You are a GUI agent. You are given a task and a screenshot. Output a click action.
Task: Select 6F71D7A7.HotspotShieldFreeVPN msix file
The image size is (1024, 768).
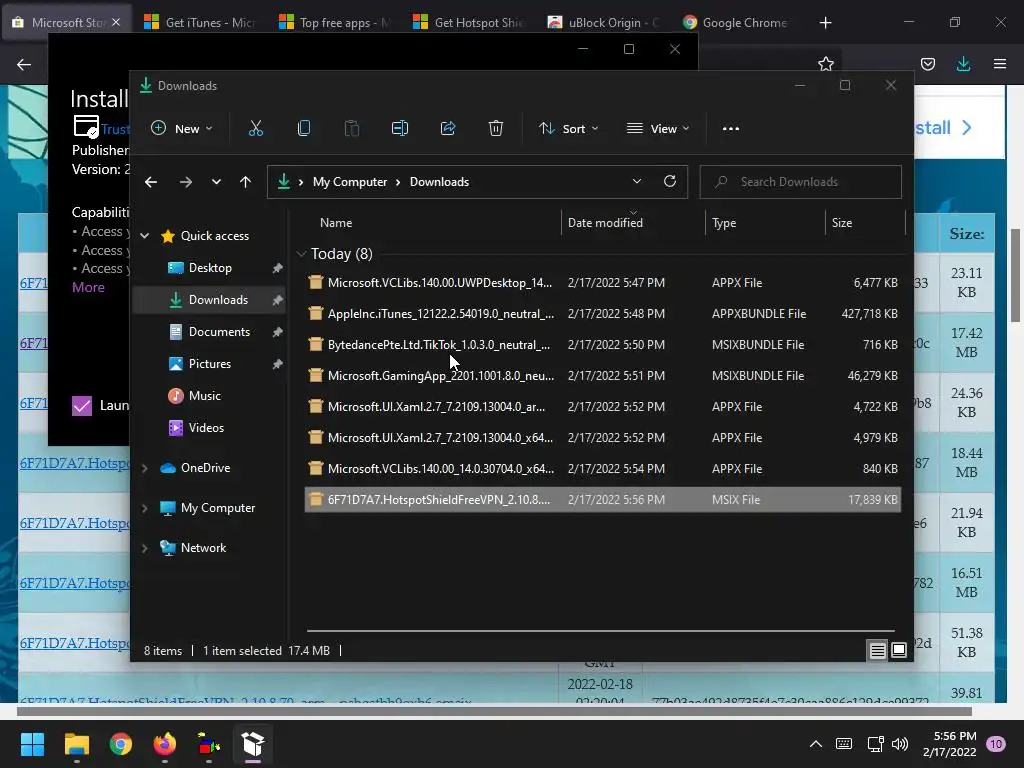point(603,500)
